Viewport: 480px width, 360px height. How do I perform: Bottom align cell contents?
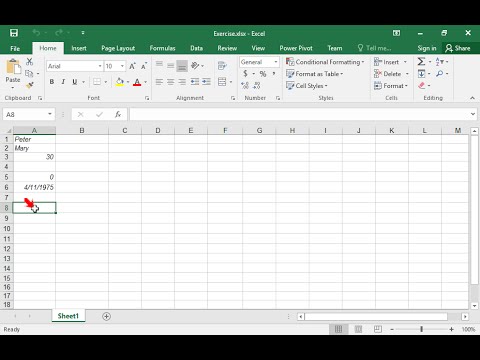tap(182, 66)
